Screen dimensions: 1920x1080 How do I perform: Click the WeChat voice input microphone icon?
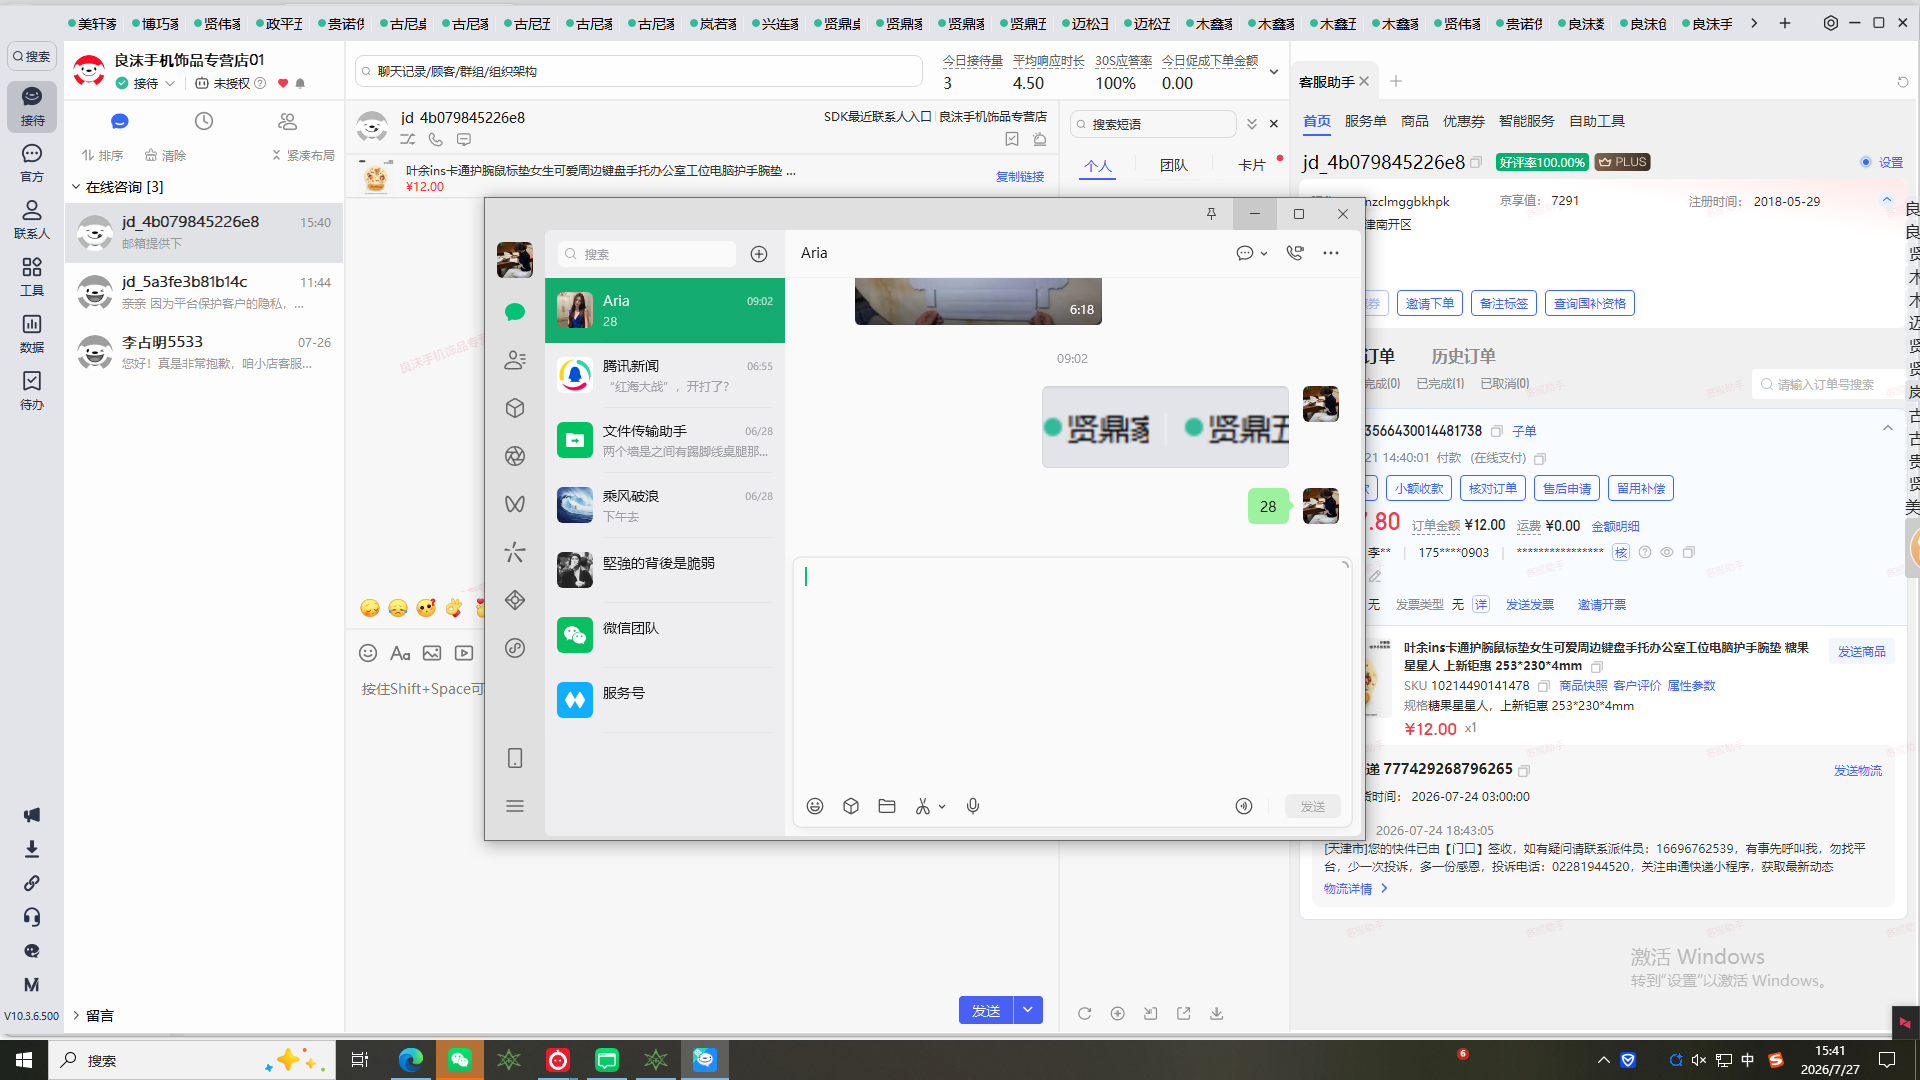click(x=973, y=806)
